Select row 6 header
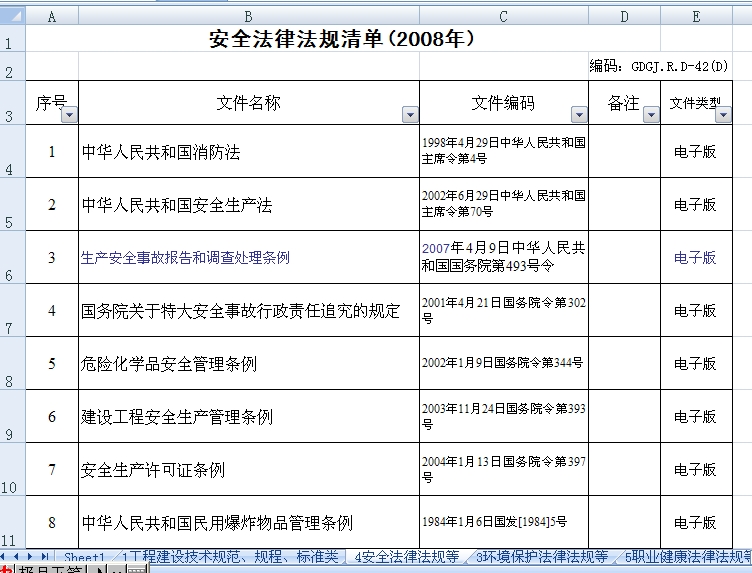 pyautogui.click(x=12, y=257)
